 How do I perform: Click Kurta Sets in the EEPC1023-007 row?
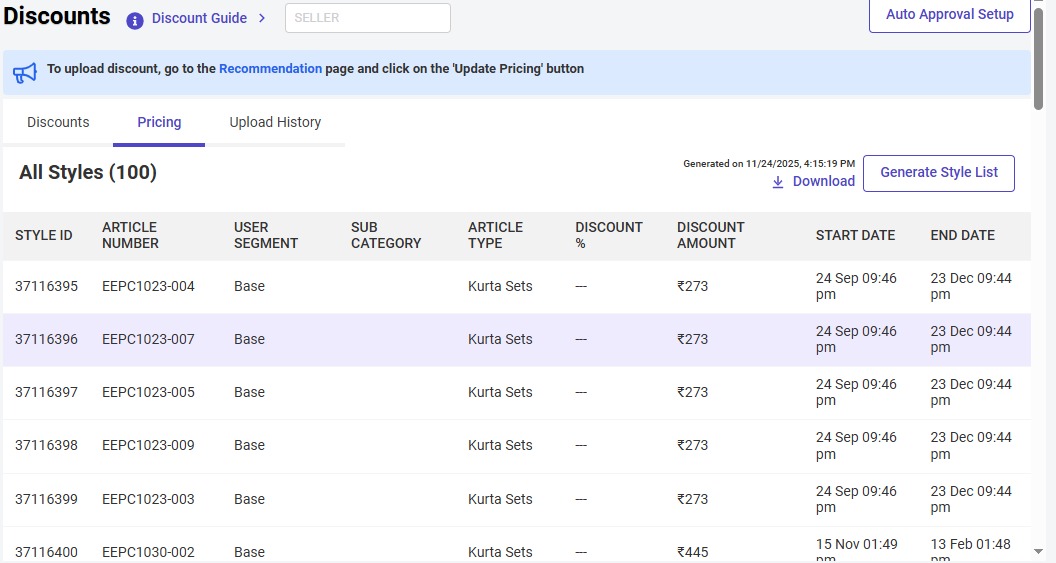[x=500, y=339]
